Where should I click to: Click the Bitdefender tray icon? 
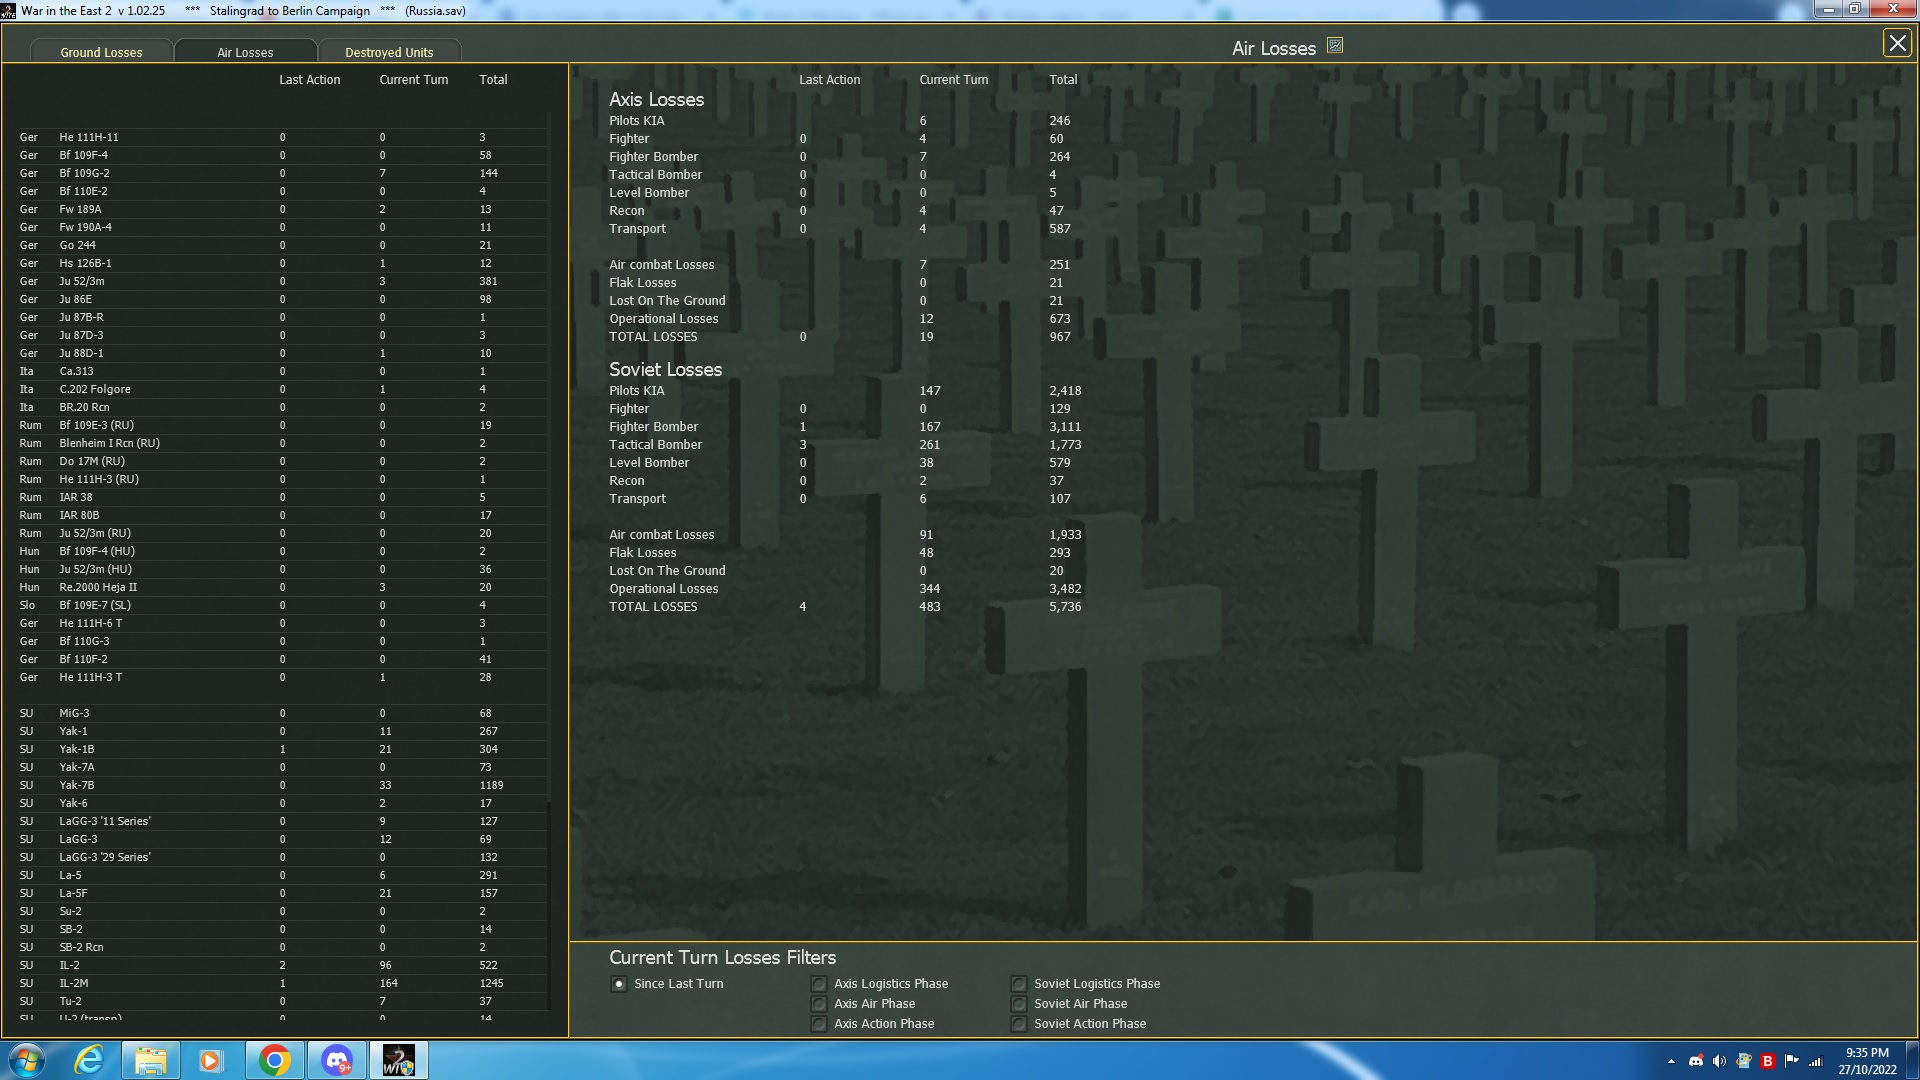1767,1061
